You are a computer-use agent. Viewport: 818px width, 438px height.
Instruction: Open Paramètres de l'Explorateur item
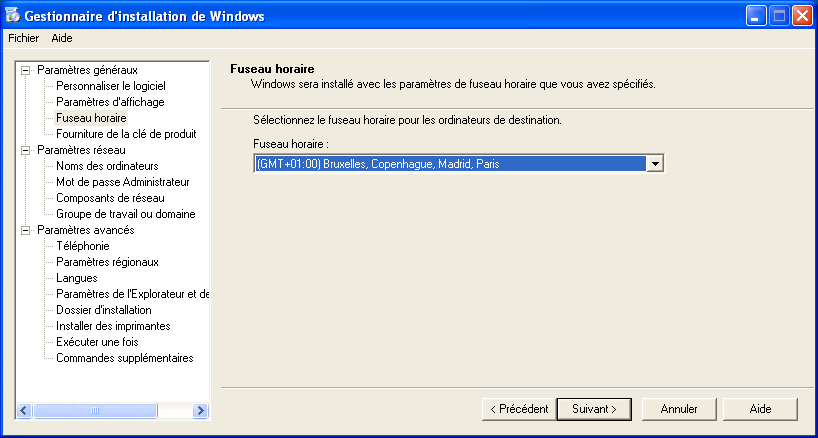(133, 294)
